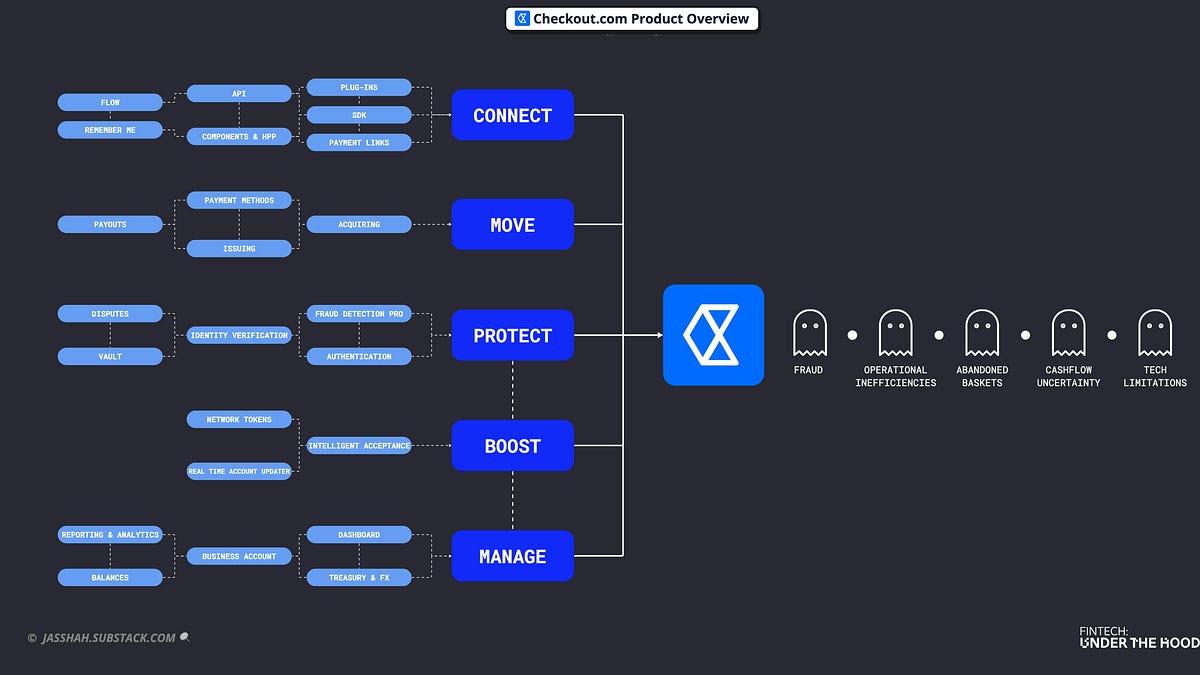Select the BOOST box
The height and width of the screenshot is (675, 1200).
(x=512, y=446)
